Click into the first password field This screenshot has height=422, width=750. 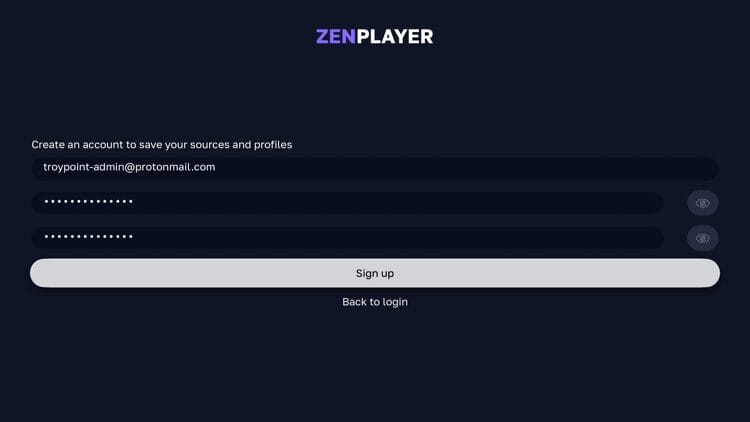[347, 203]
